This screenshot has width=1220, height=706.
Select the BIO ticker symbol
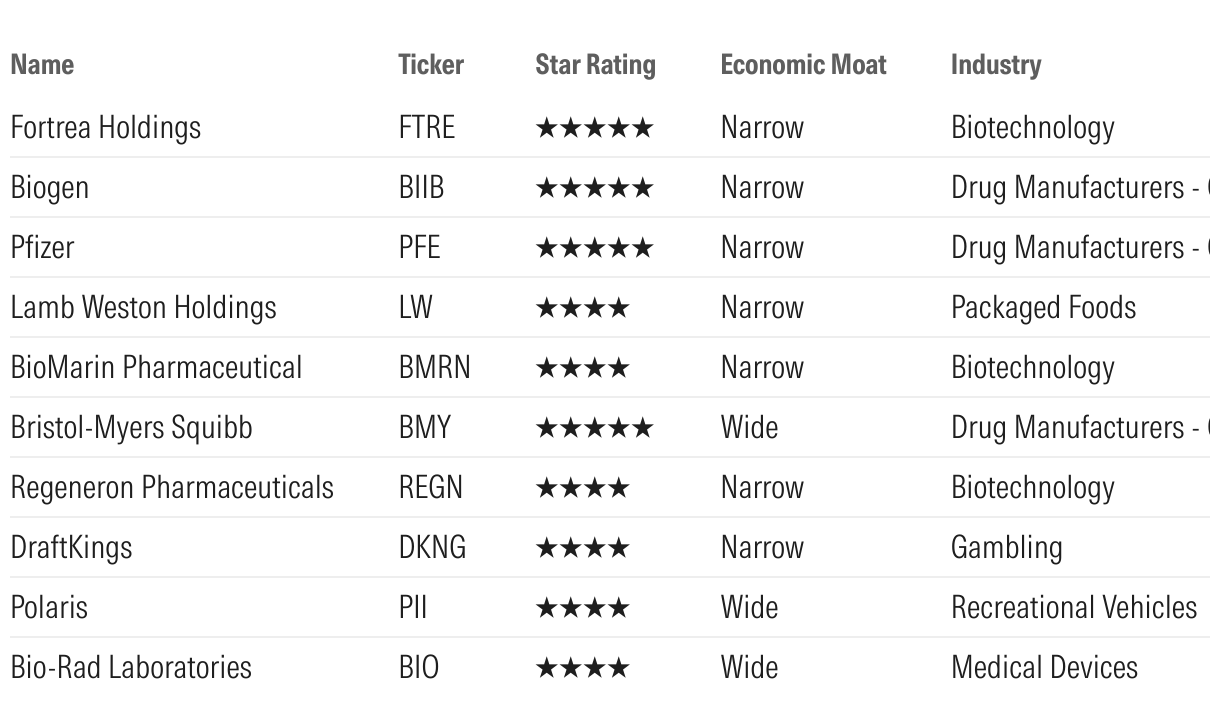point(418,668)
